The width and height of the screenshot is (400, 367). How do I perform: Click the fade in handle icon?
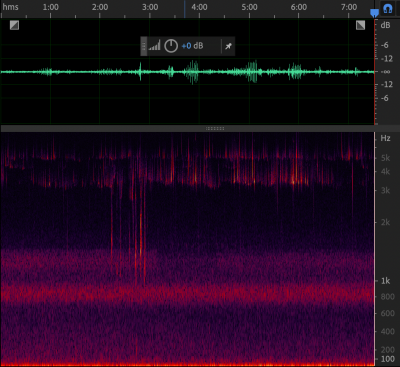pyautogui.click(x=14, y=25)
